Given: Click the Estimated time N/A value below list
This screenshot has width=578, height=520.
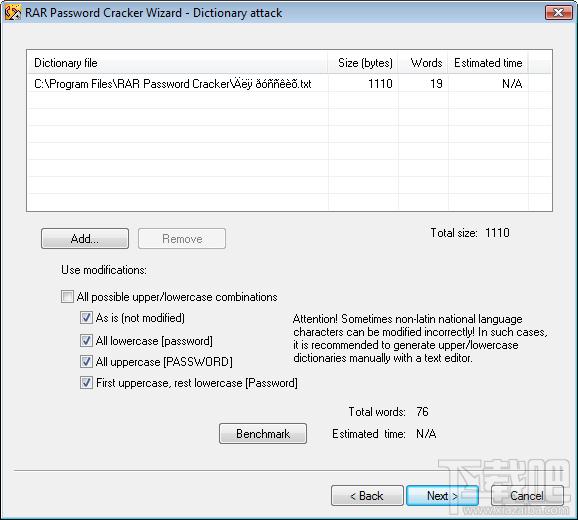Looking at the screenshot, I should (426, 434).
